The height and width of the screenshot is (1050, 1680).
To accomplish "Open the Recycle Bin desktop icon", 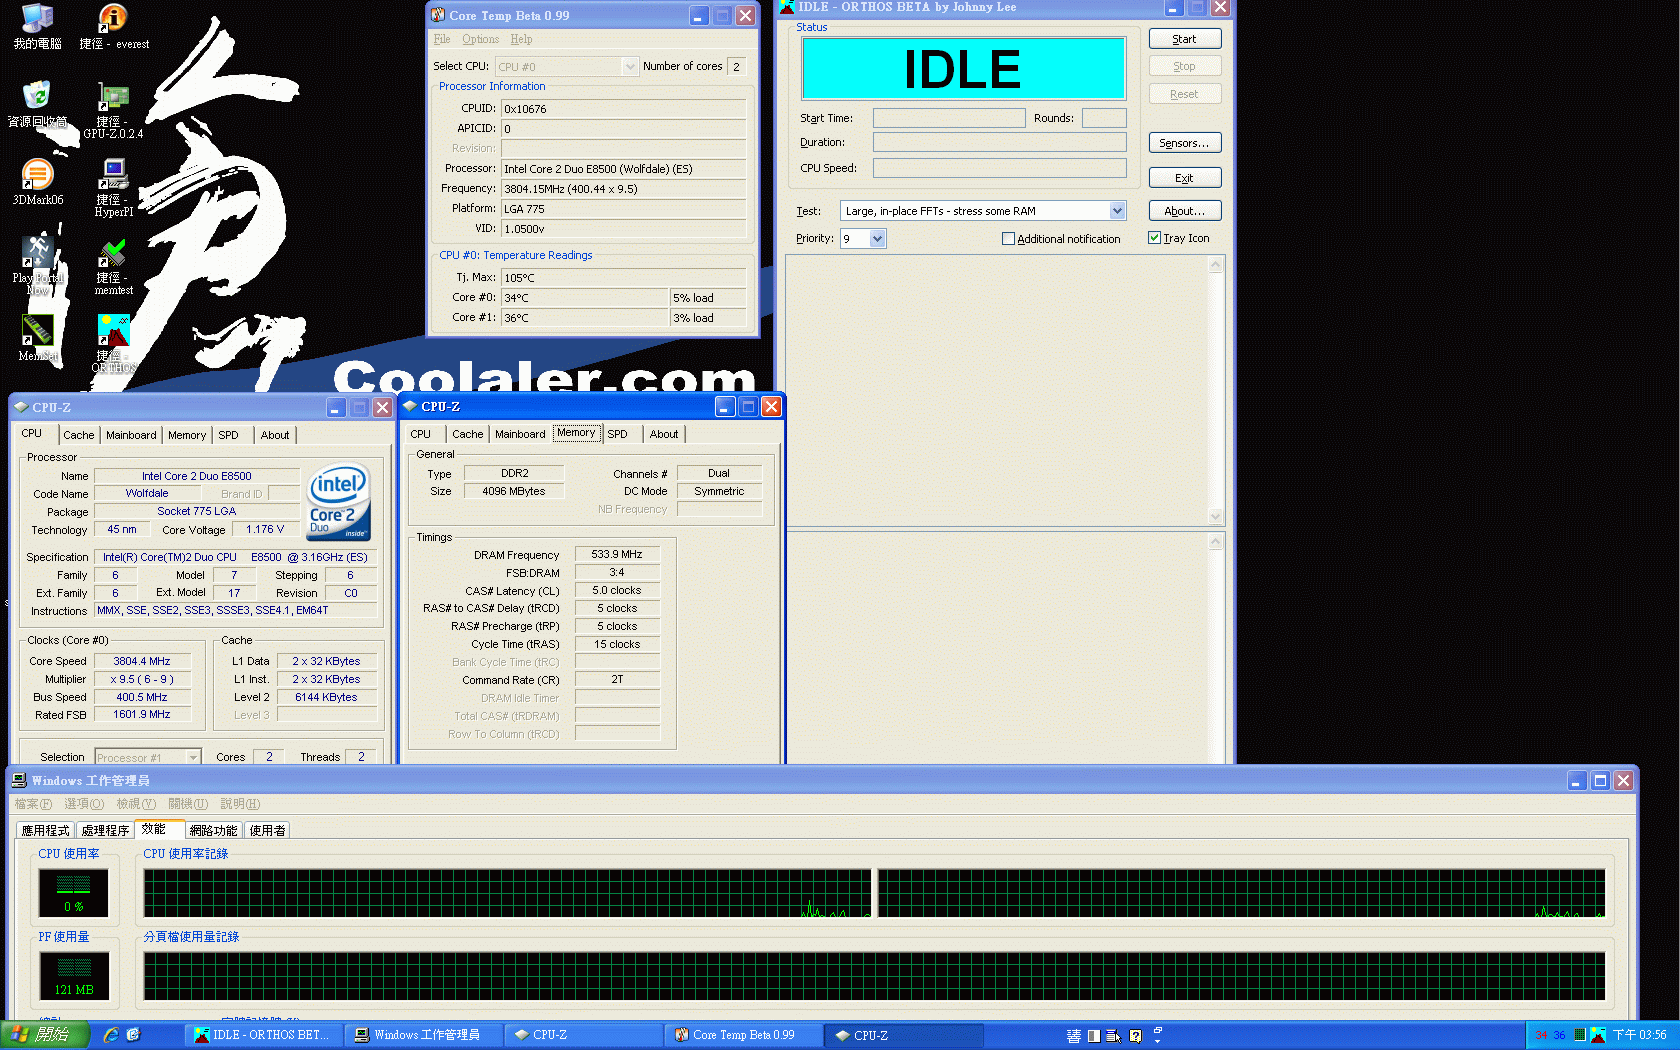I will click(37, 96).
